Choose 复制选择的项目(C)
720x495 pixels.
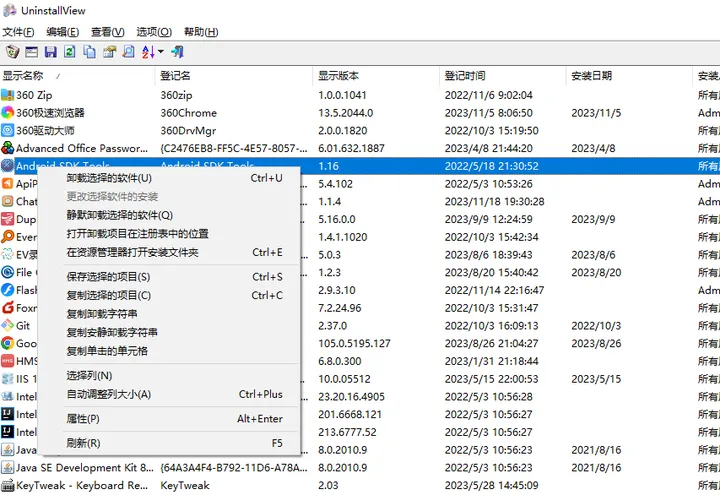(x=169, y=295)
